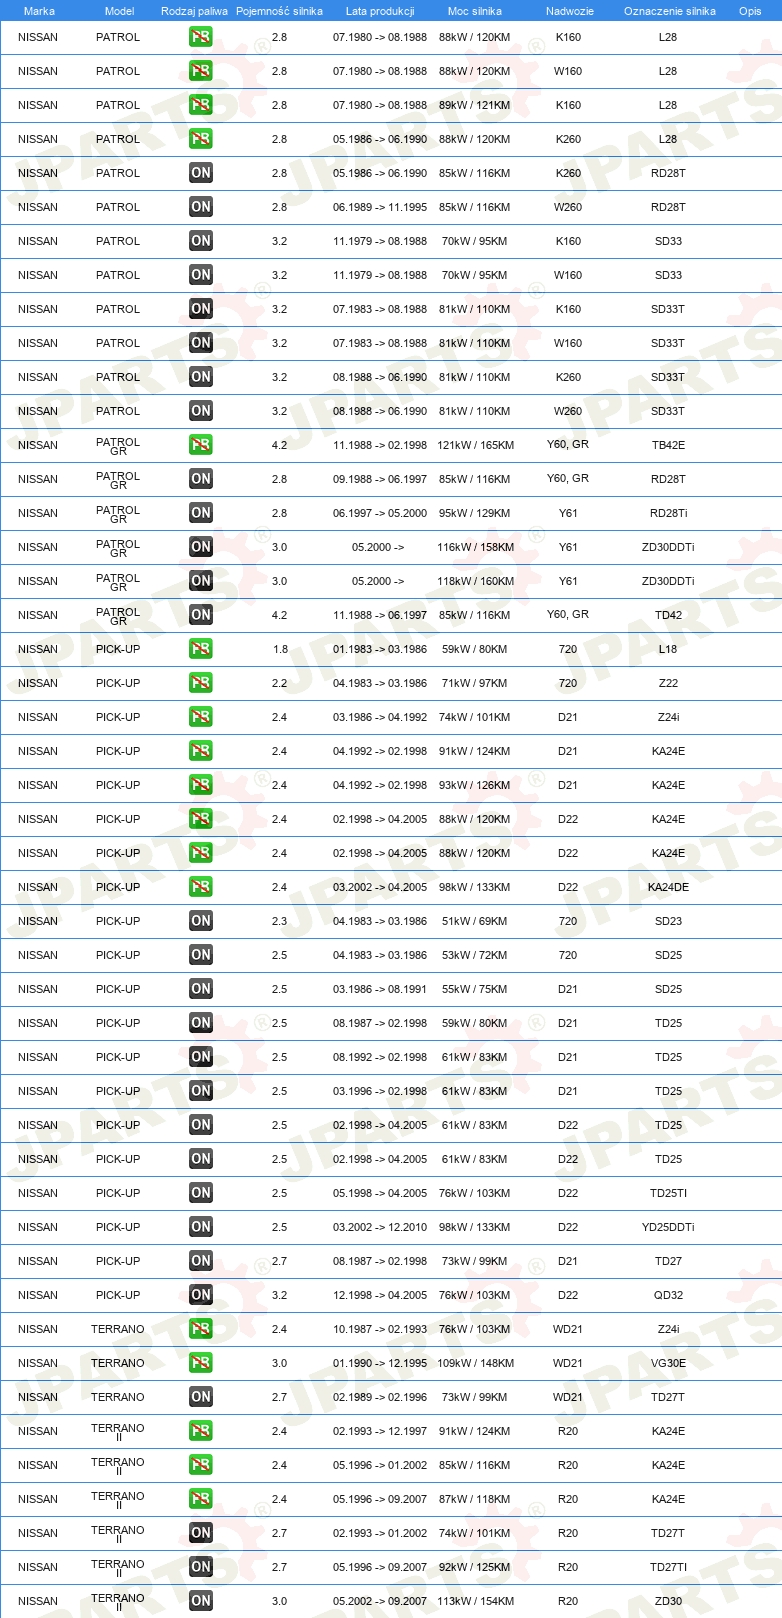
Task: Click petrol PB icon in PATROL W160 L28 row
Action: 201,71
